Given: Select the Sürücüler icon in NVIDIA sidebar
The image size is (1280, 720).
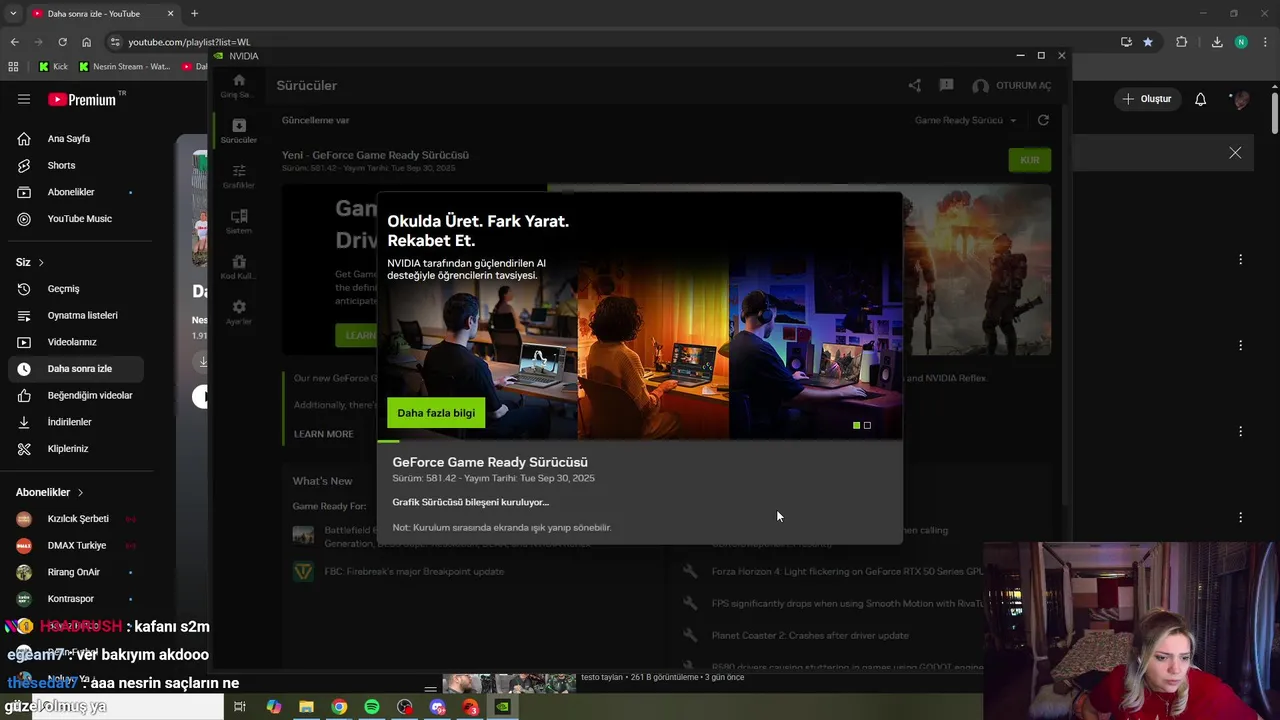Looking at the screenshot, I should (238, 125).
